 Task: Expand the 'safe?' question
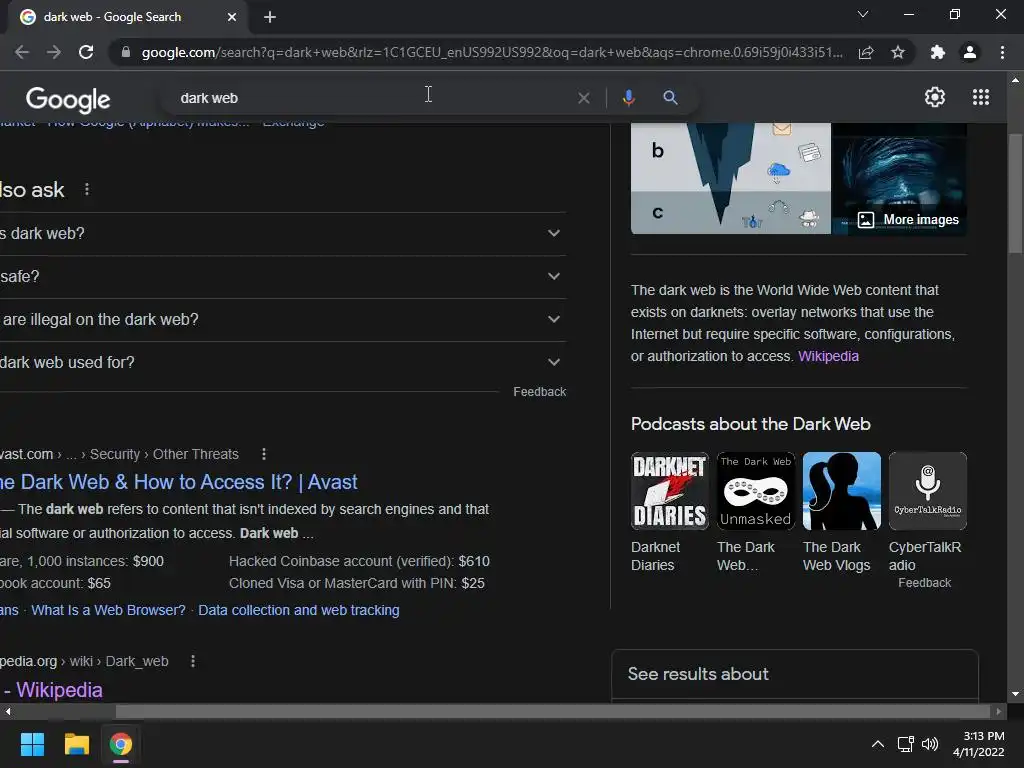282,277
